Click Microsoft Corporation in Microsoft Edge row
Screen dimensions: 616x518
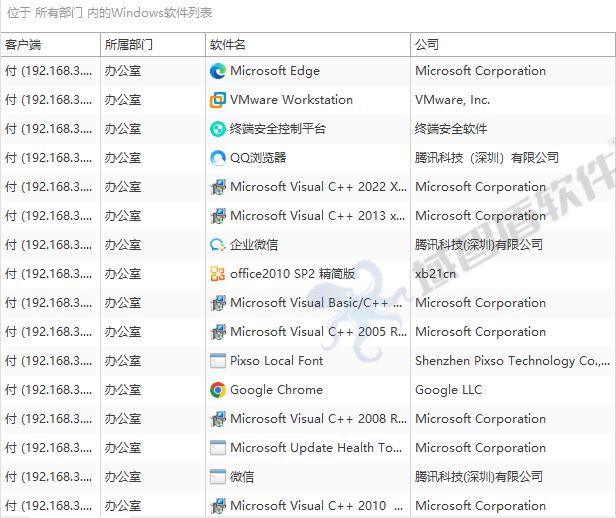[x=480, y=71]
